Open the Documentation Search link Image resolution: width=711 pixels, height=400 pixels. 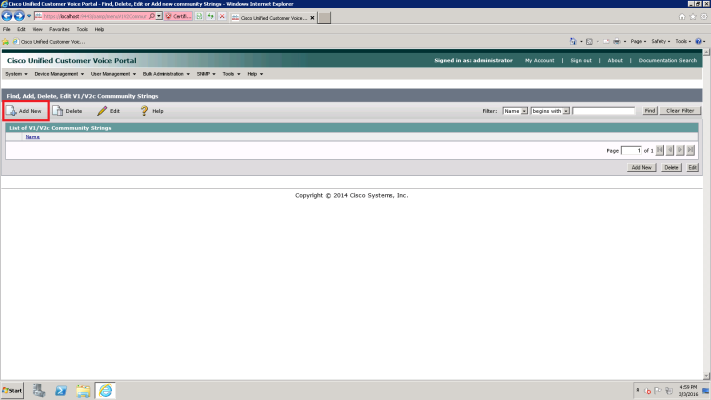[x=667, y=60]
